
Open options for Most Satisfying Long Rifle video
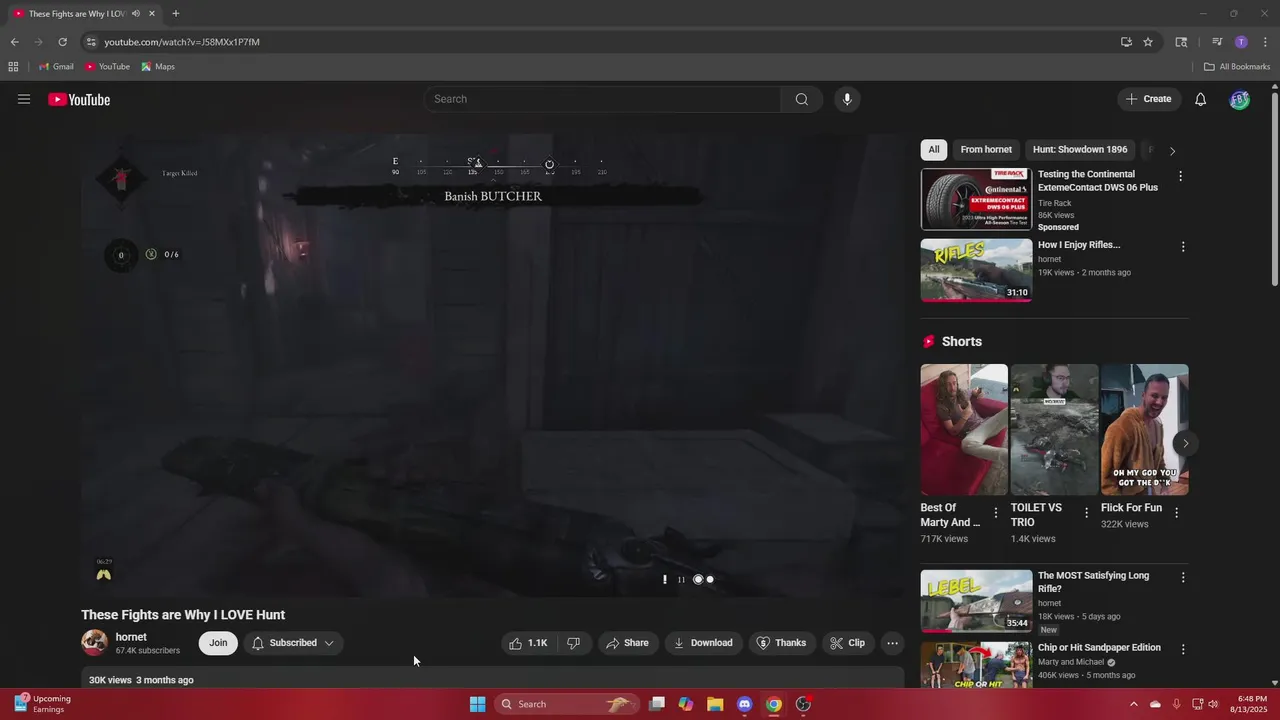click(x=1183, y=577)
